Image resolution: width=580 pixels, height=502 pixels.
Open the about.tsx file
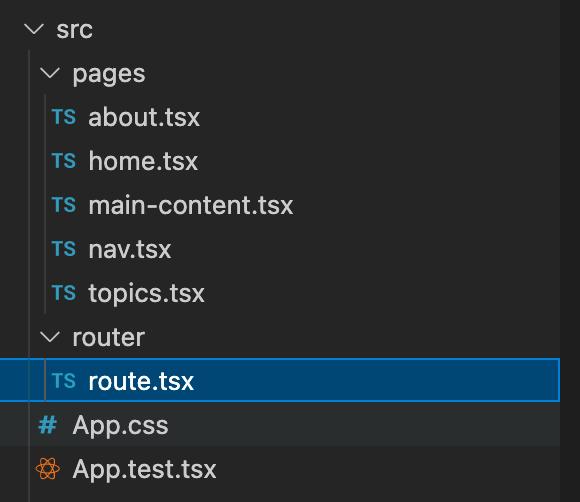click(x=144, y=117)
